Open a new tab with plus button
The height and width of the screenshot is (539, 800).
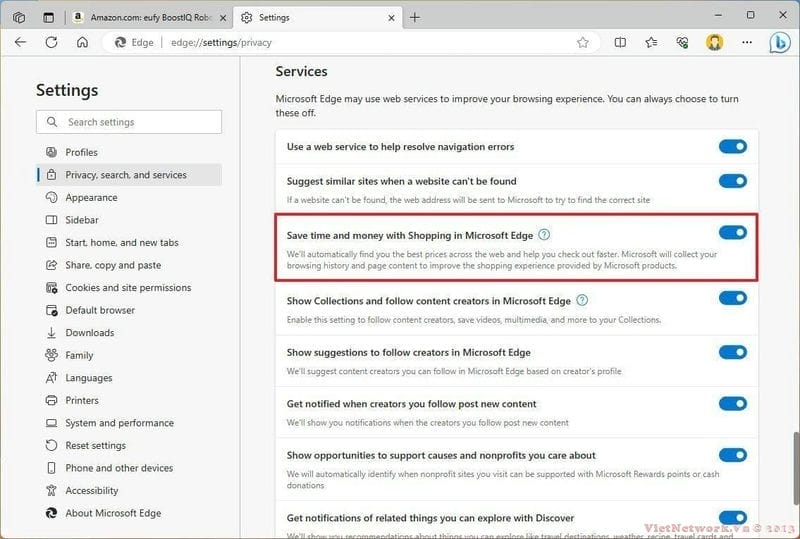pos(415,17)
